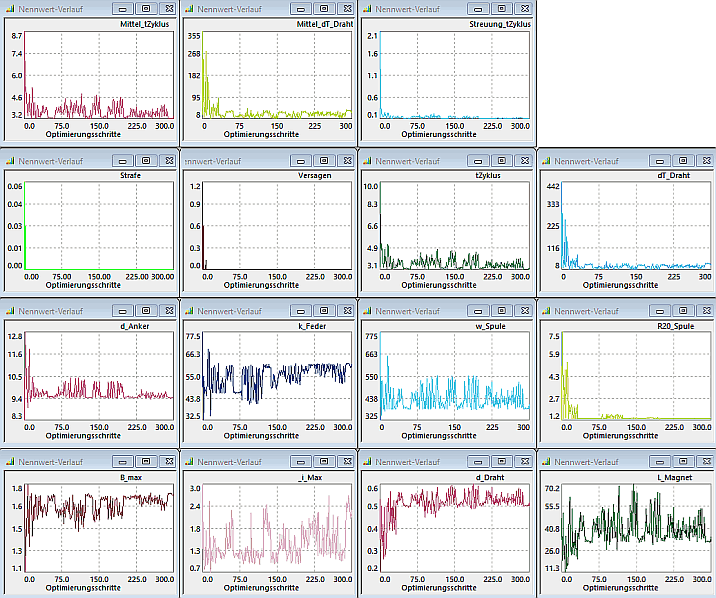Maximize the k_Feder chart window
716x598 pixels.
pos(323,311)
